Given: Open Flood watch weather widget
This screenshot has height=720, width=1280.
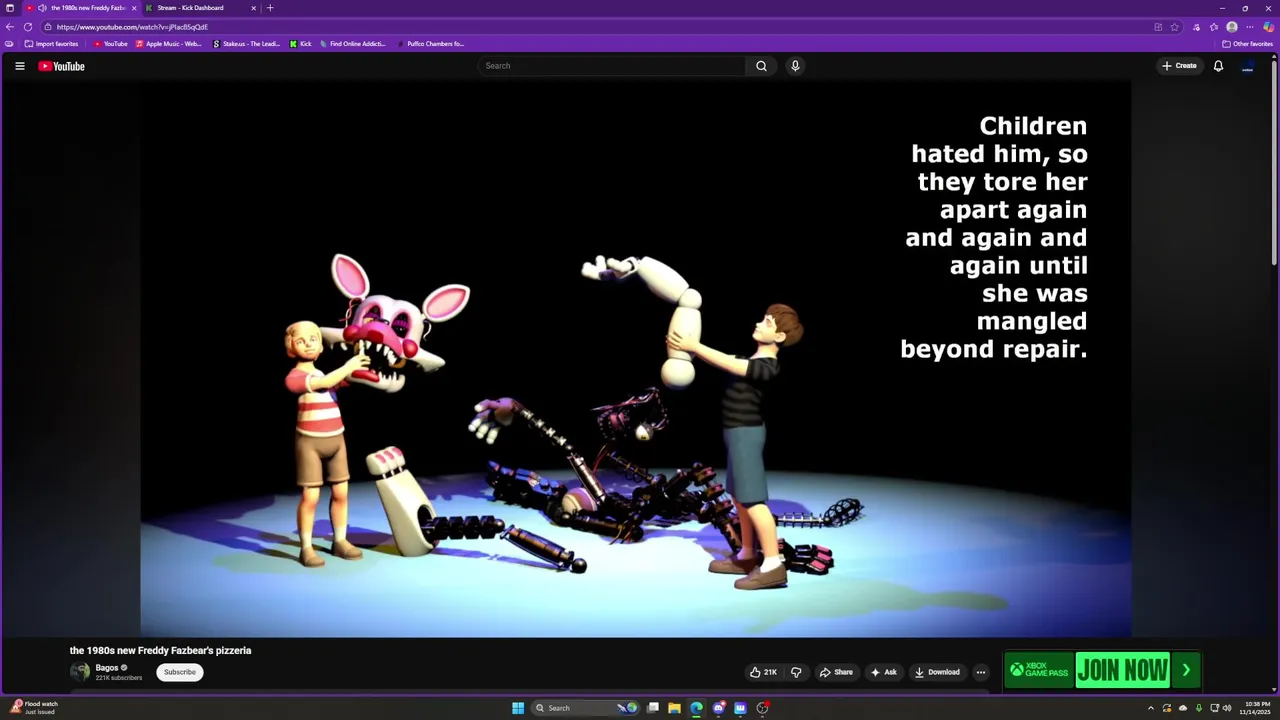Looking at the screenshot, I should click(33, 708).
